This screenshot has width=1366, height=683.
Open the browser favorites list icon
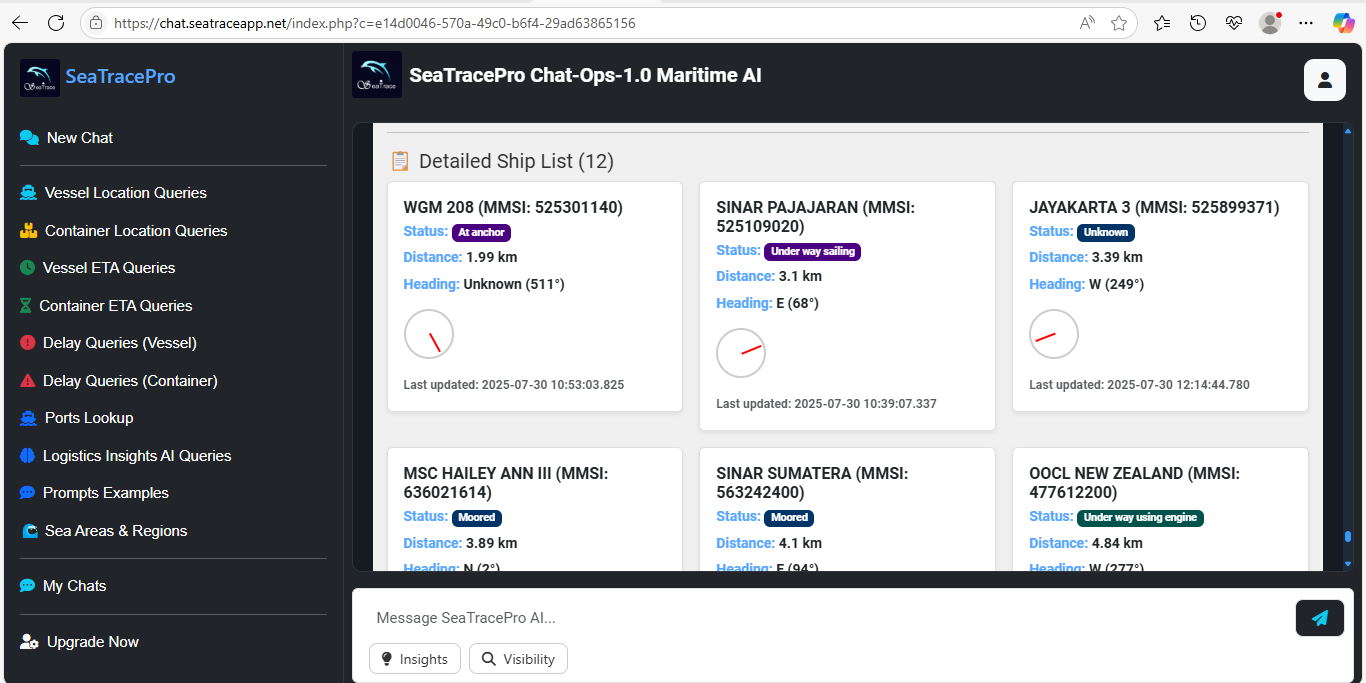click(x=1162, y=22)
